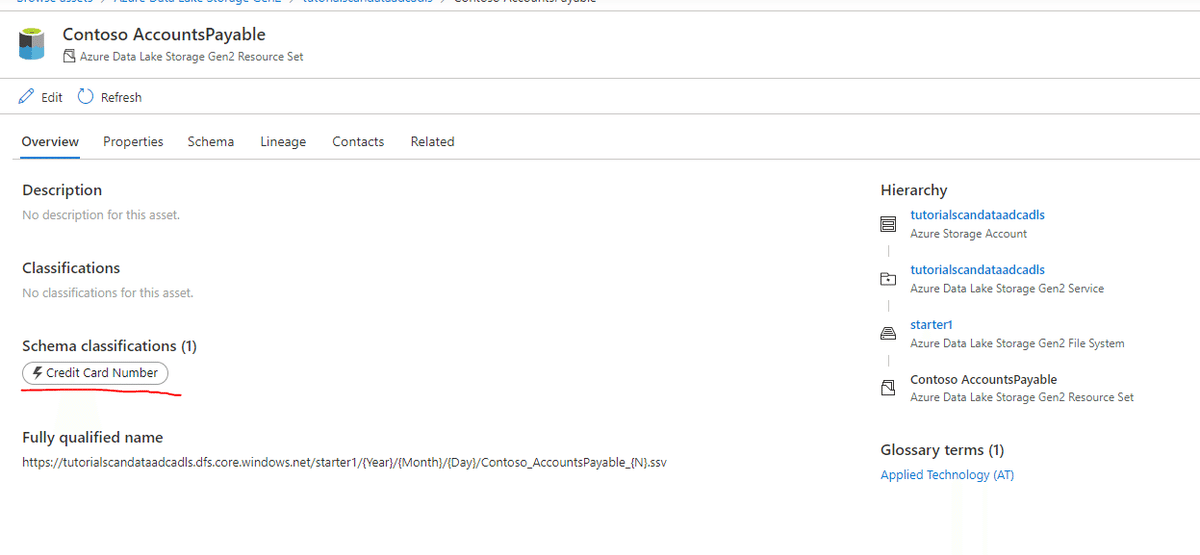Click the lightning bolt icon in Credit Card Number
1200x555 pixels.
38,373
